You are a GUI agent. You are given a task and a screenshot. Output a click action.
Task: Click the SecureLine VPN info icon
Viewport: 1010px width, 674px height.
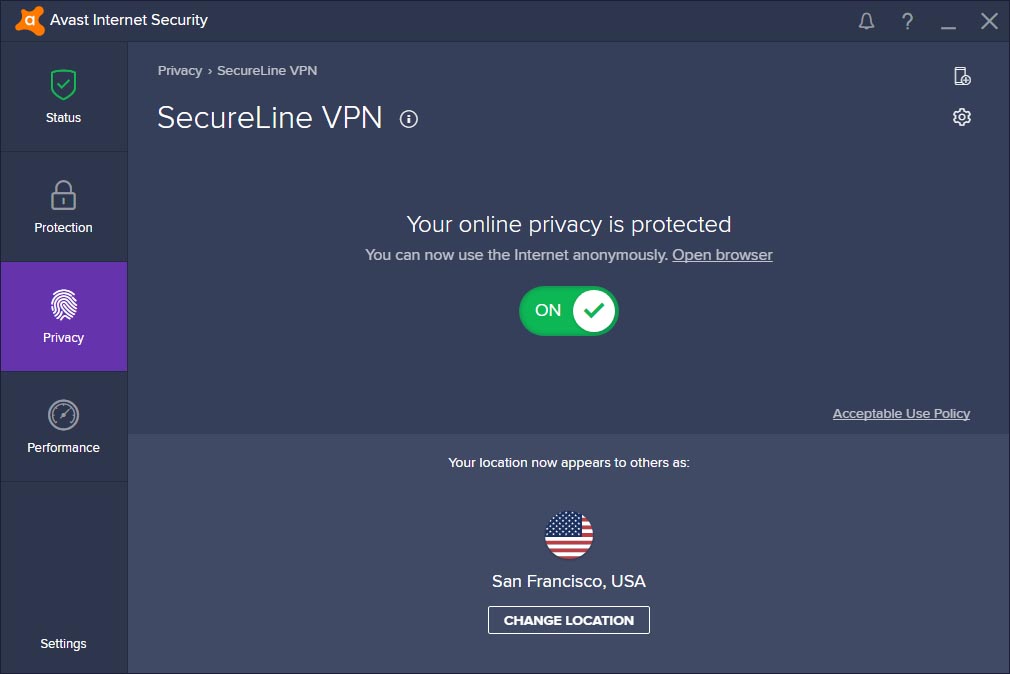[408, 119]
